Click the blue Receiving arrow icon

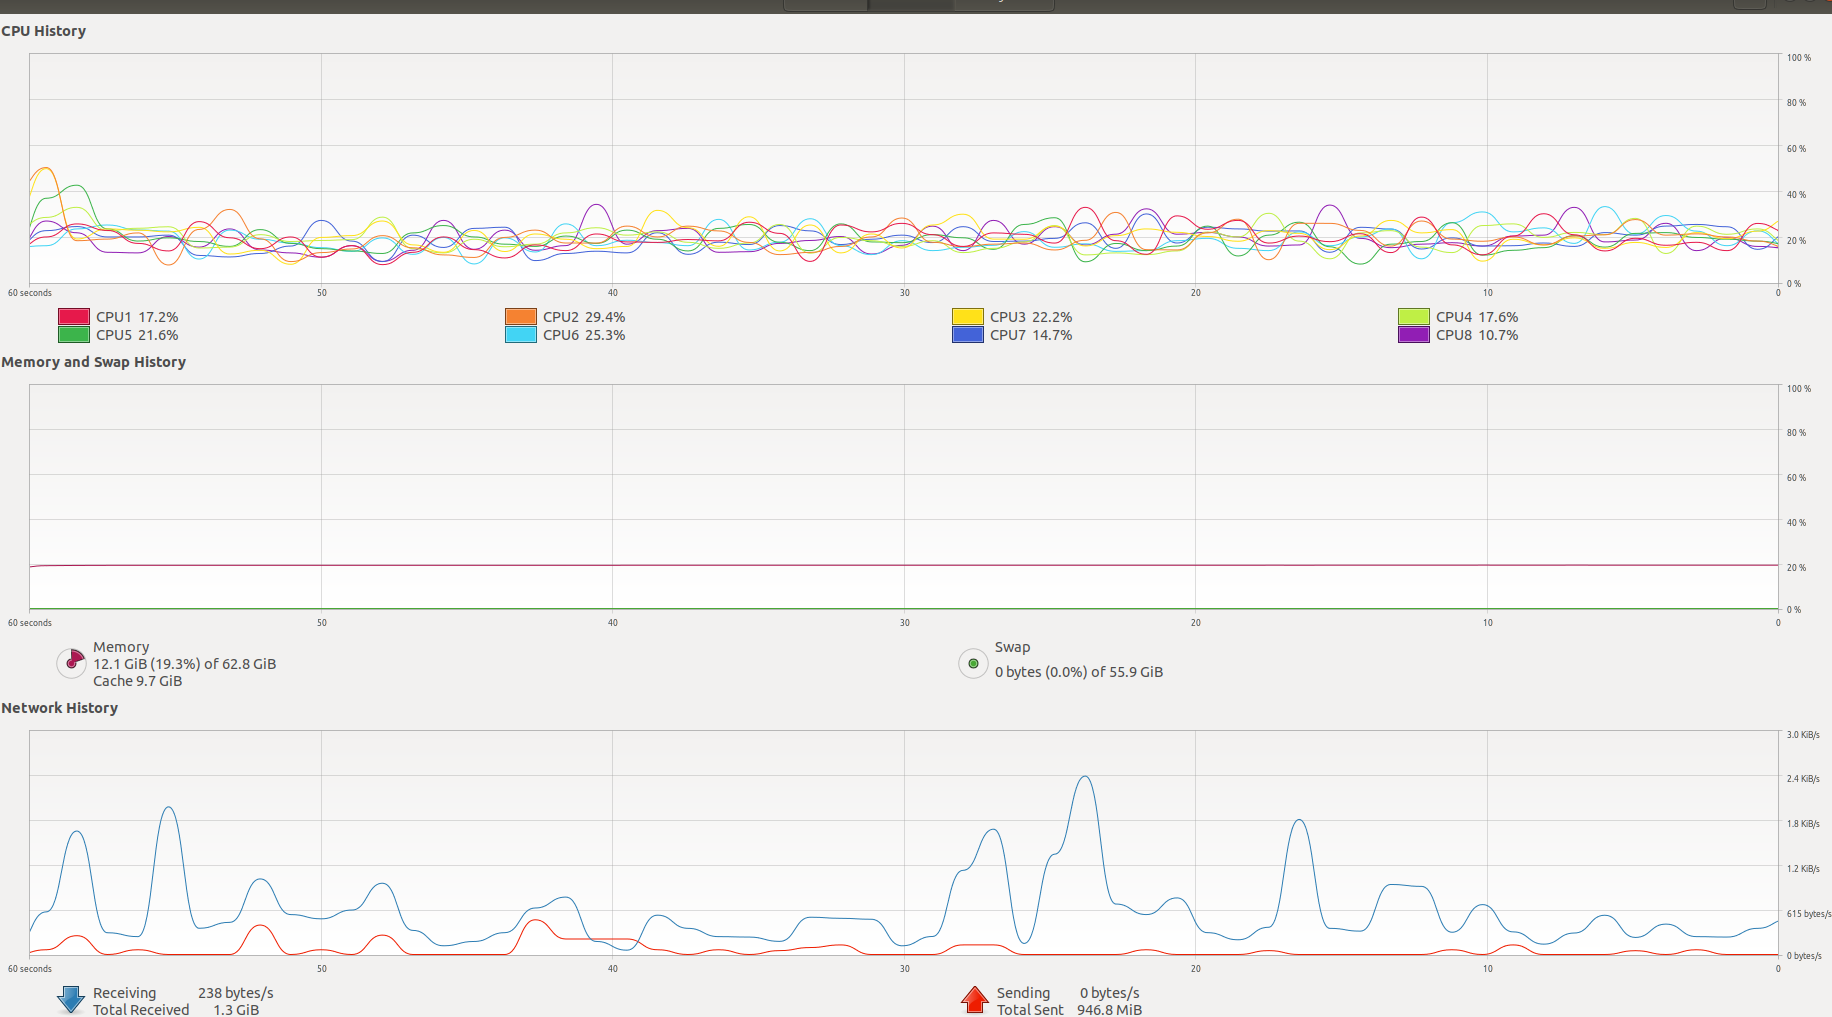pos(71,1000)
